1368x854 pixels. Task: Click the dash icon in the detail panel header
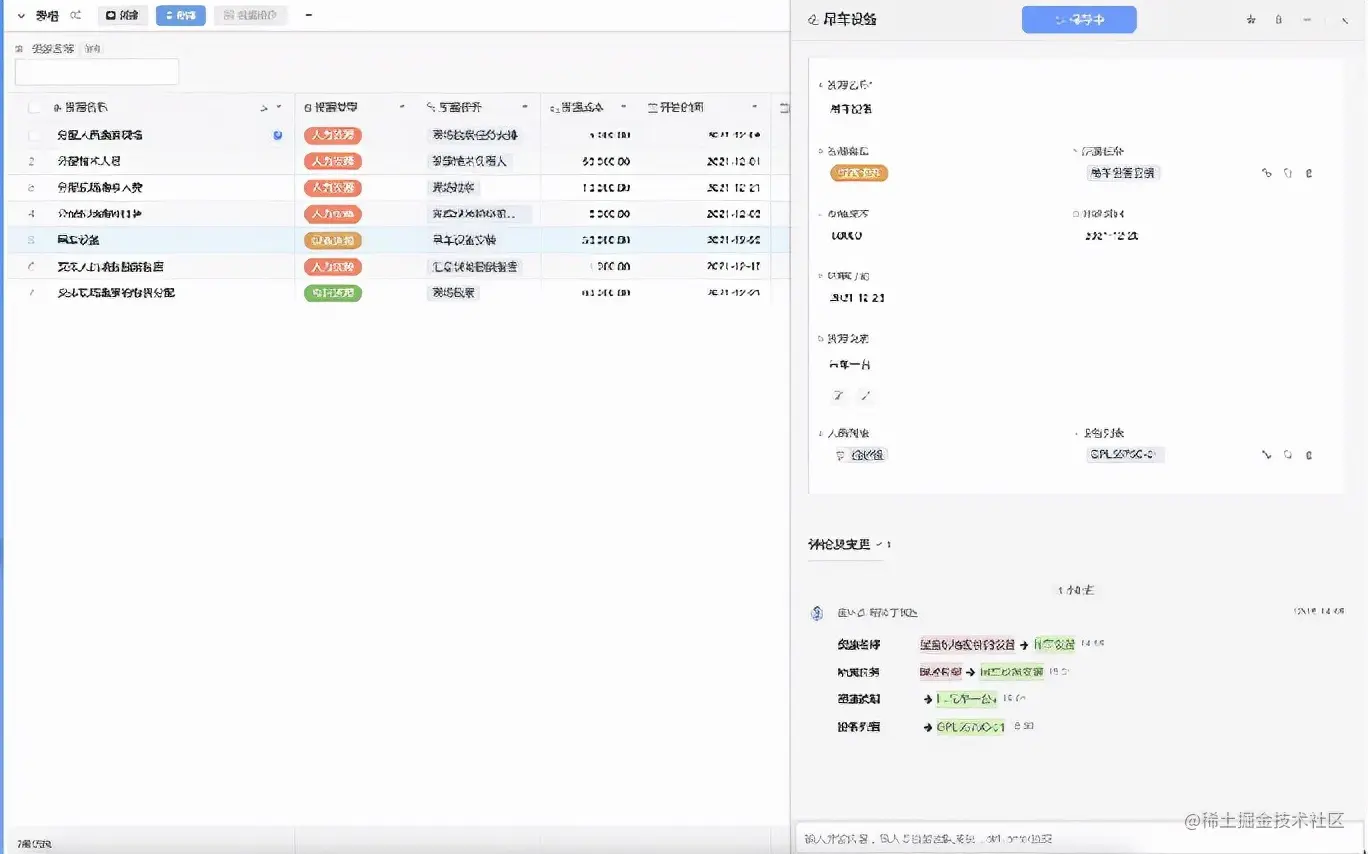[1307, 20]
